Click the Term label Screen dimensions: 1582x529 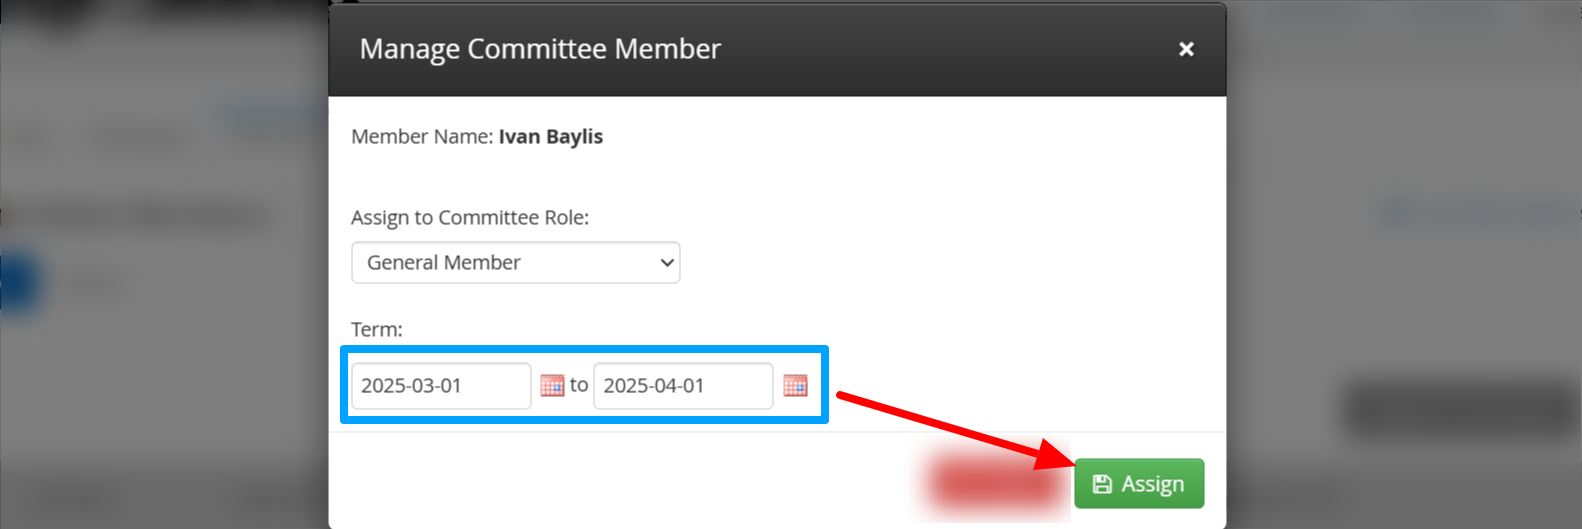pyautogui.click(x=377, y=330)
